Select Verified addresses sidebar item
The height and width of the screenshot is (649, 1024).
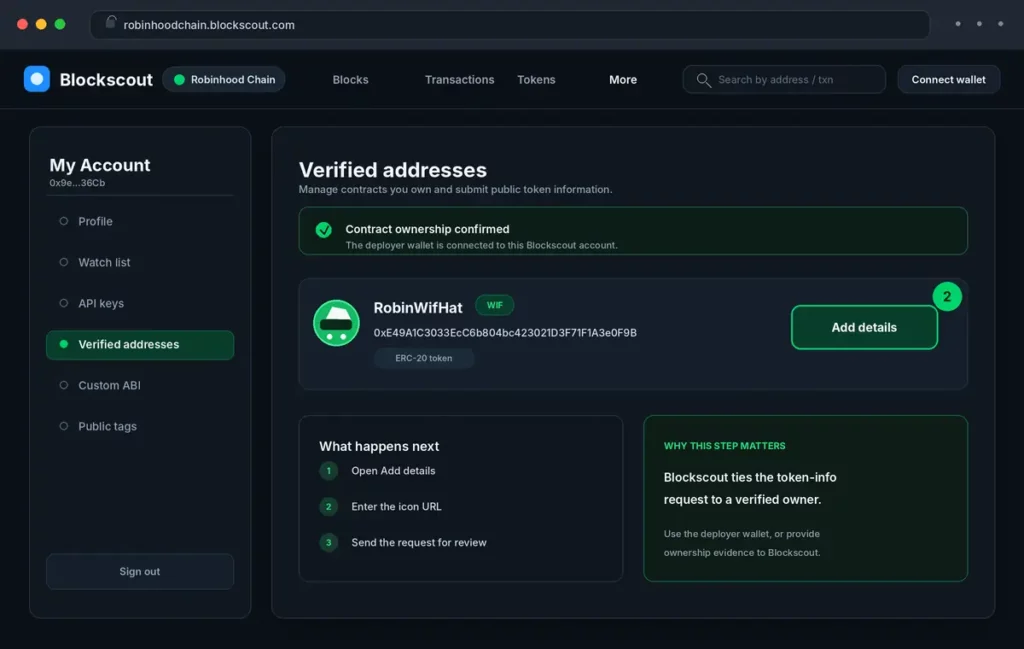(140, 345)
